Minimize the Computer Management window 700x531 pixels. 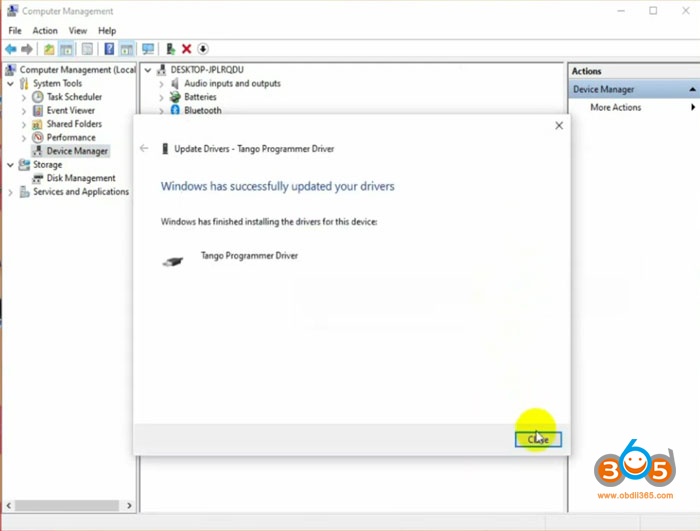pos(621,11)
